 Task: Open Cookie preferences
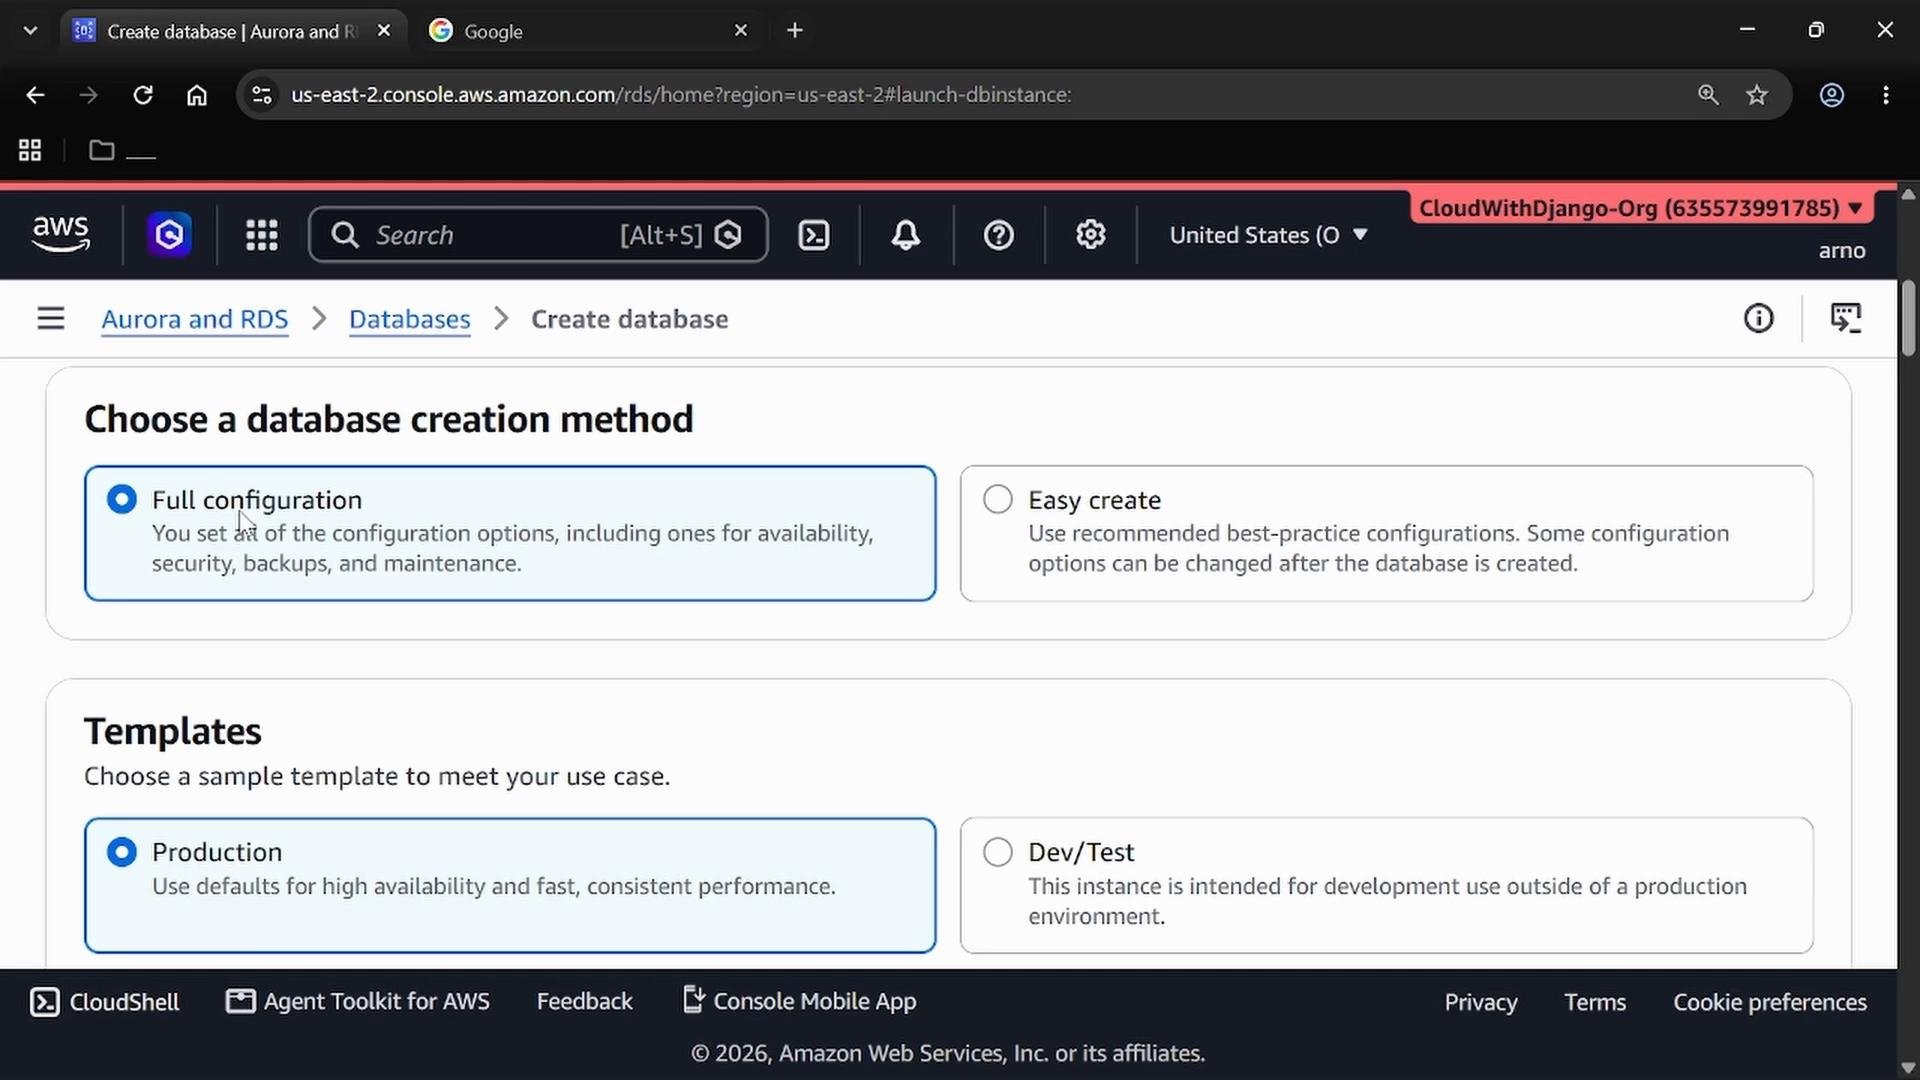[1770, 1002]
